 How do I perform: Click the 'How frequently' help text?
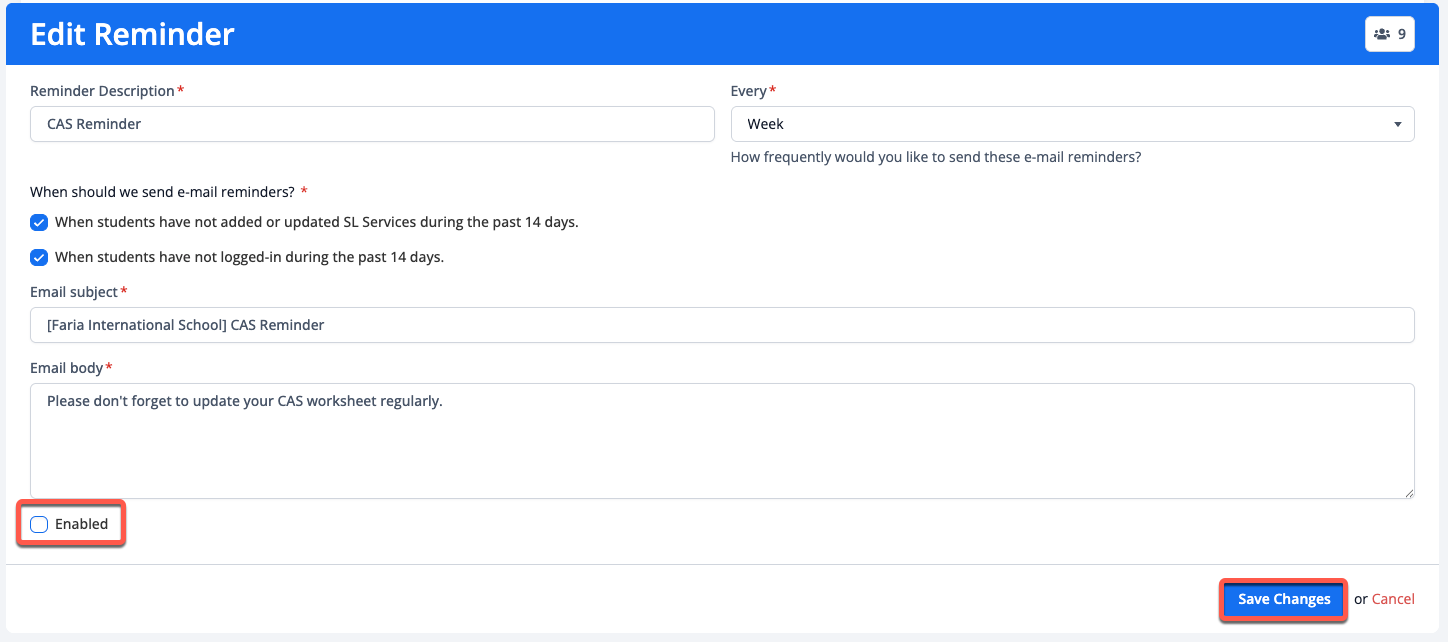(935, 158)
